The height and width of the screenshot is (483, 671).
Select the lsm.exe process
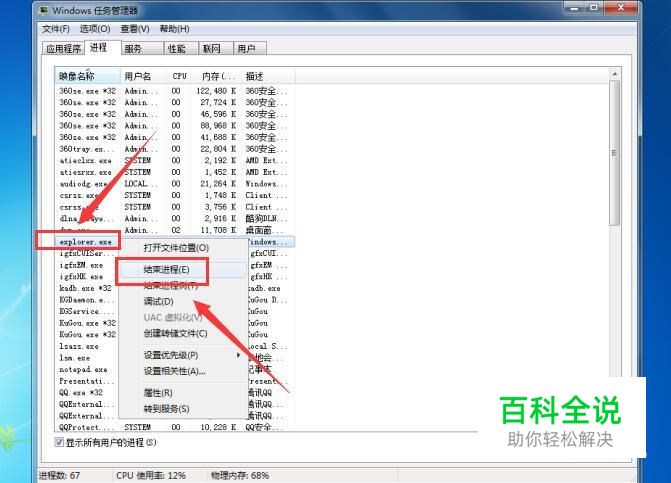74,358
